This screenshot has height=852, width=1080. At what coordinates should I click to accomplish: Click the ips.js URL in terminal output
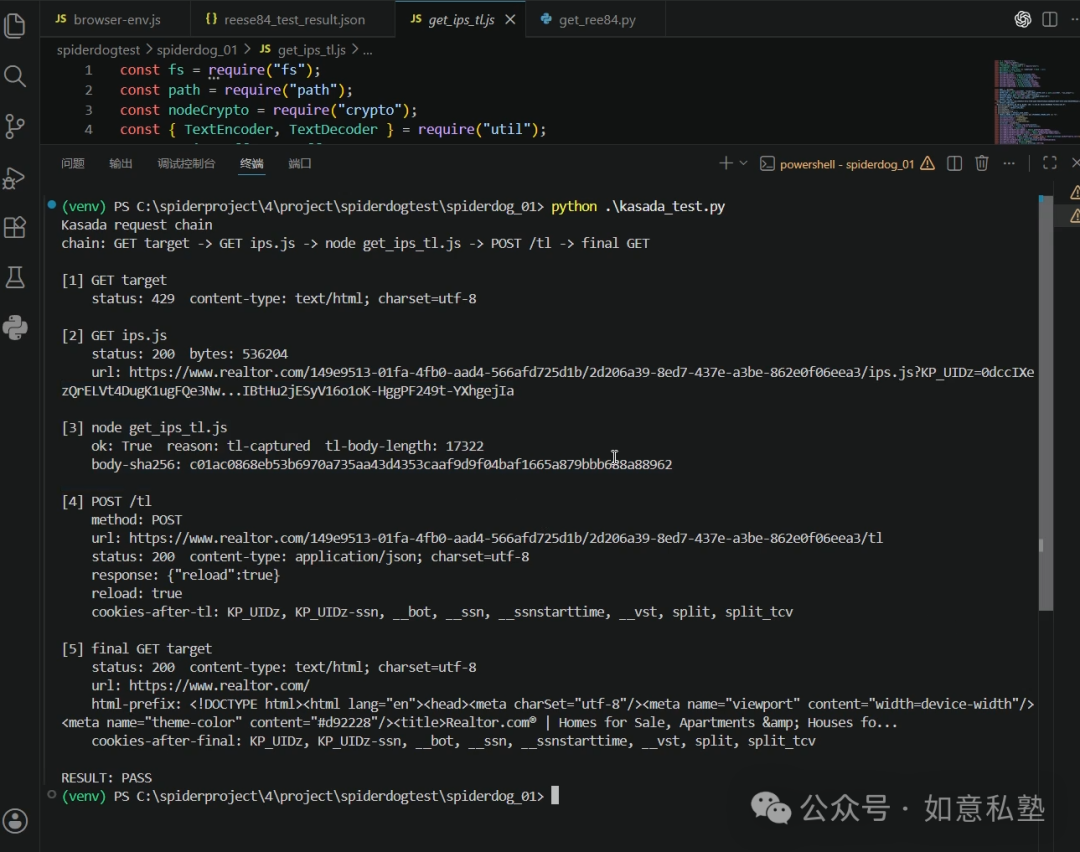pos(548,382)
